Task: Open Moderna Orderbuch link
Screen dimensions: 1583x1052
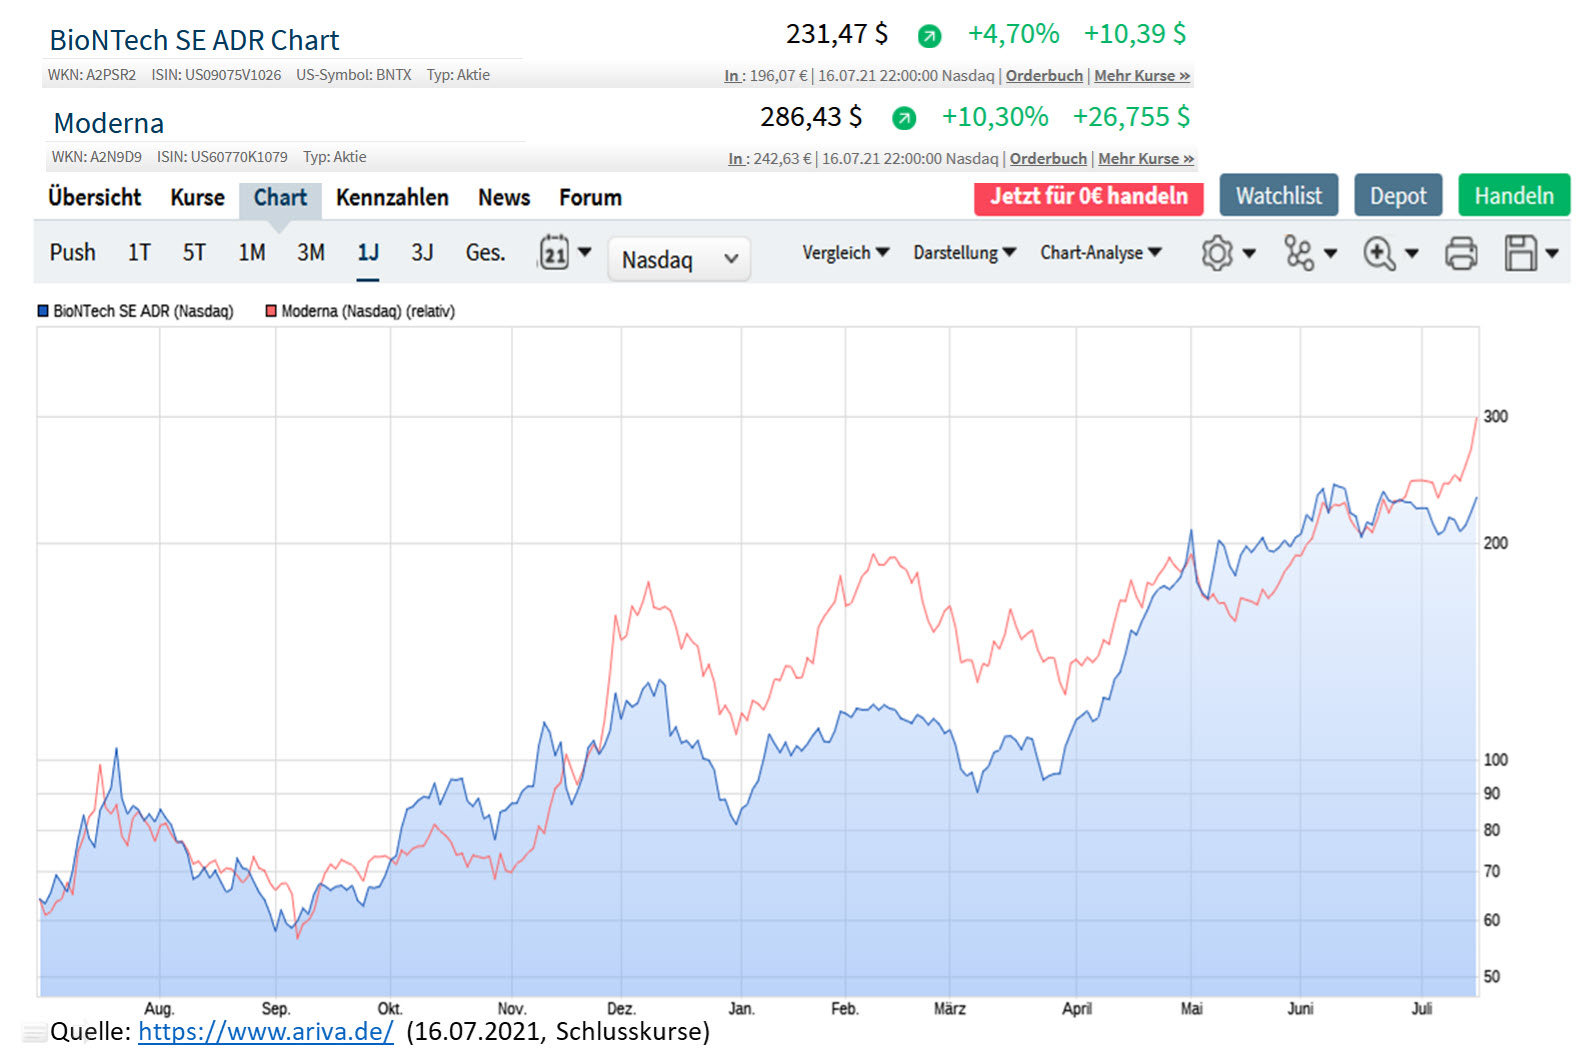Action: [1048, 159]
